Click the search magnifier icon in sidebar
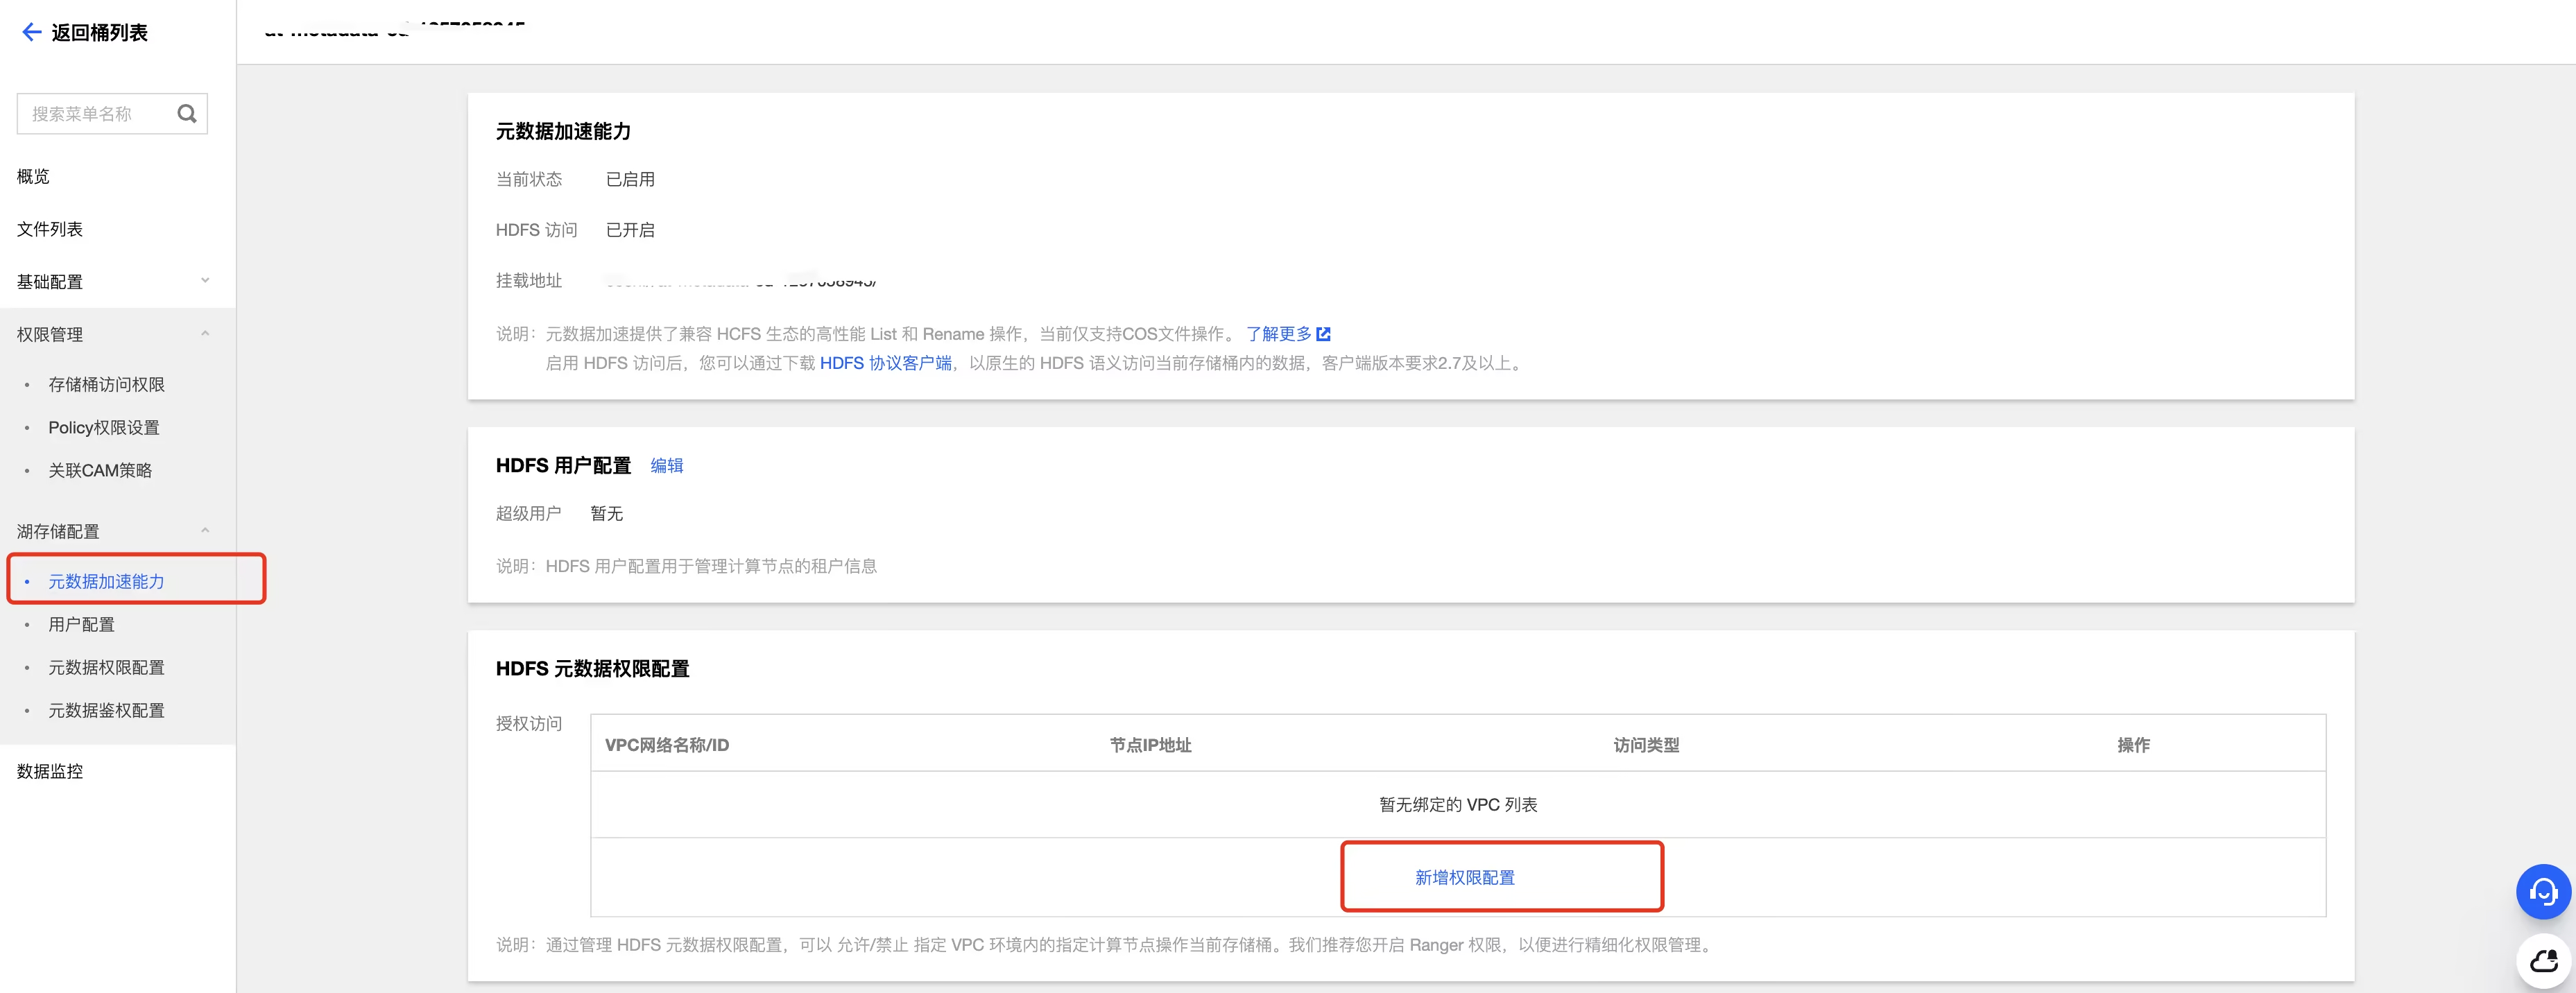 point(187,114)
